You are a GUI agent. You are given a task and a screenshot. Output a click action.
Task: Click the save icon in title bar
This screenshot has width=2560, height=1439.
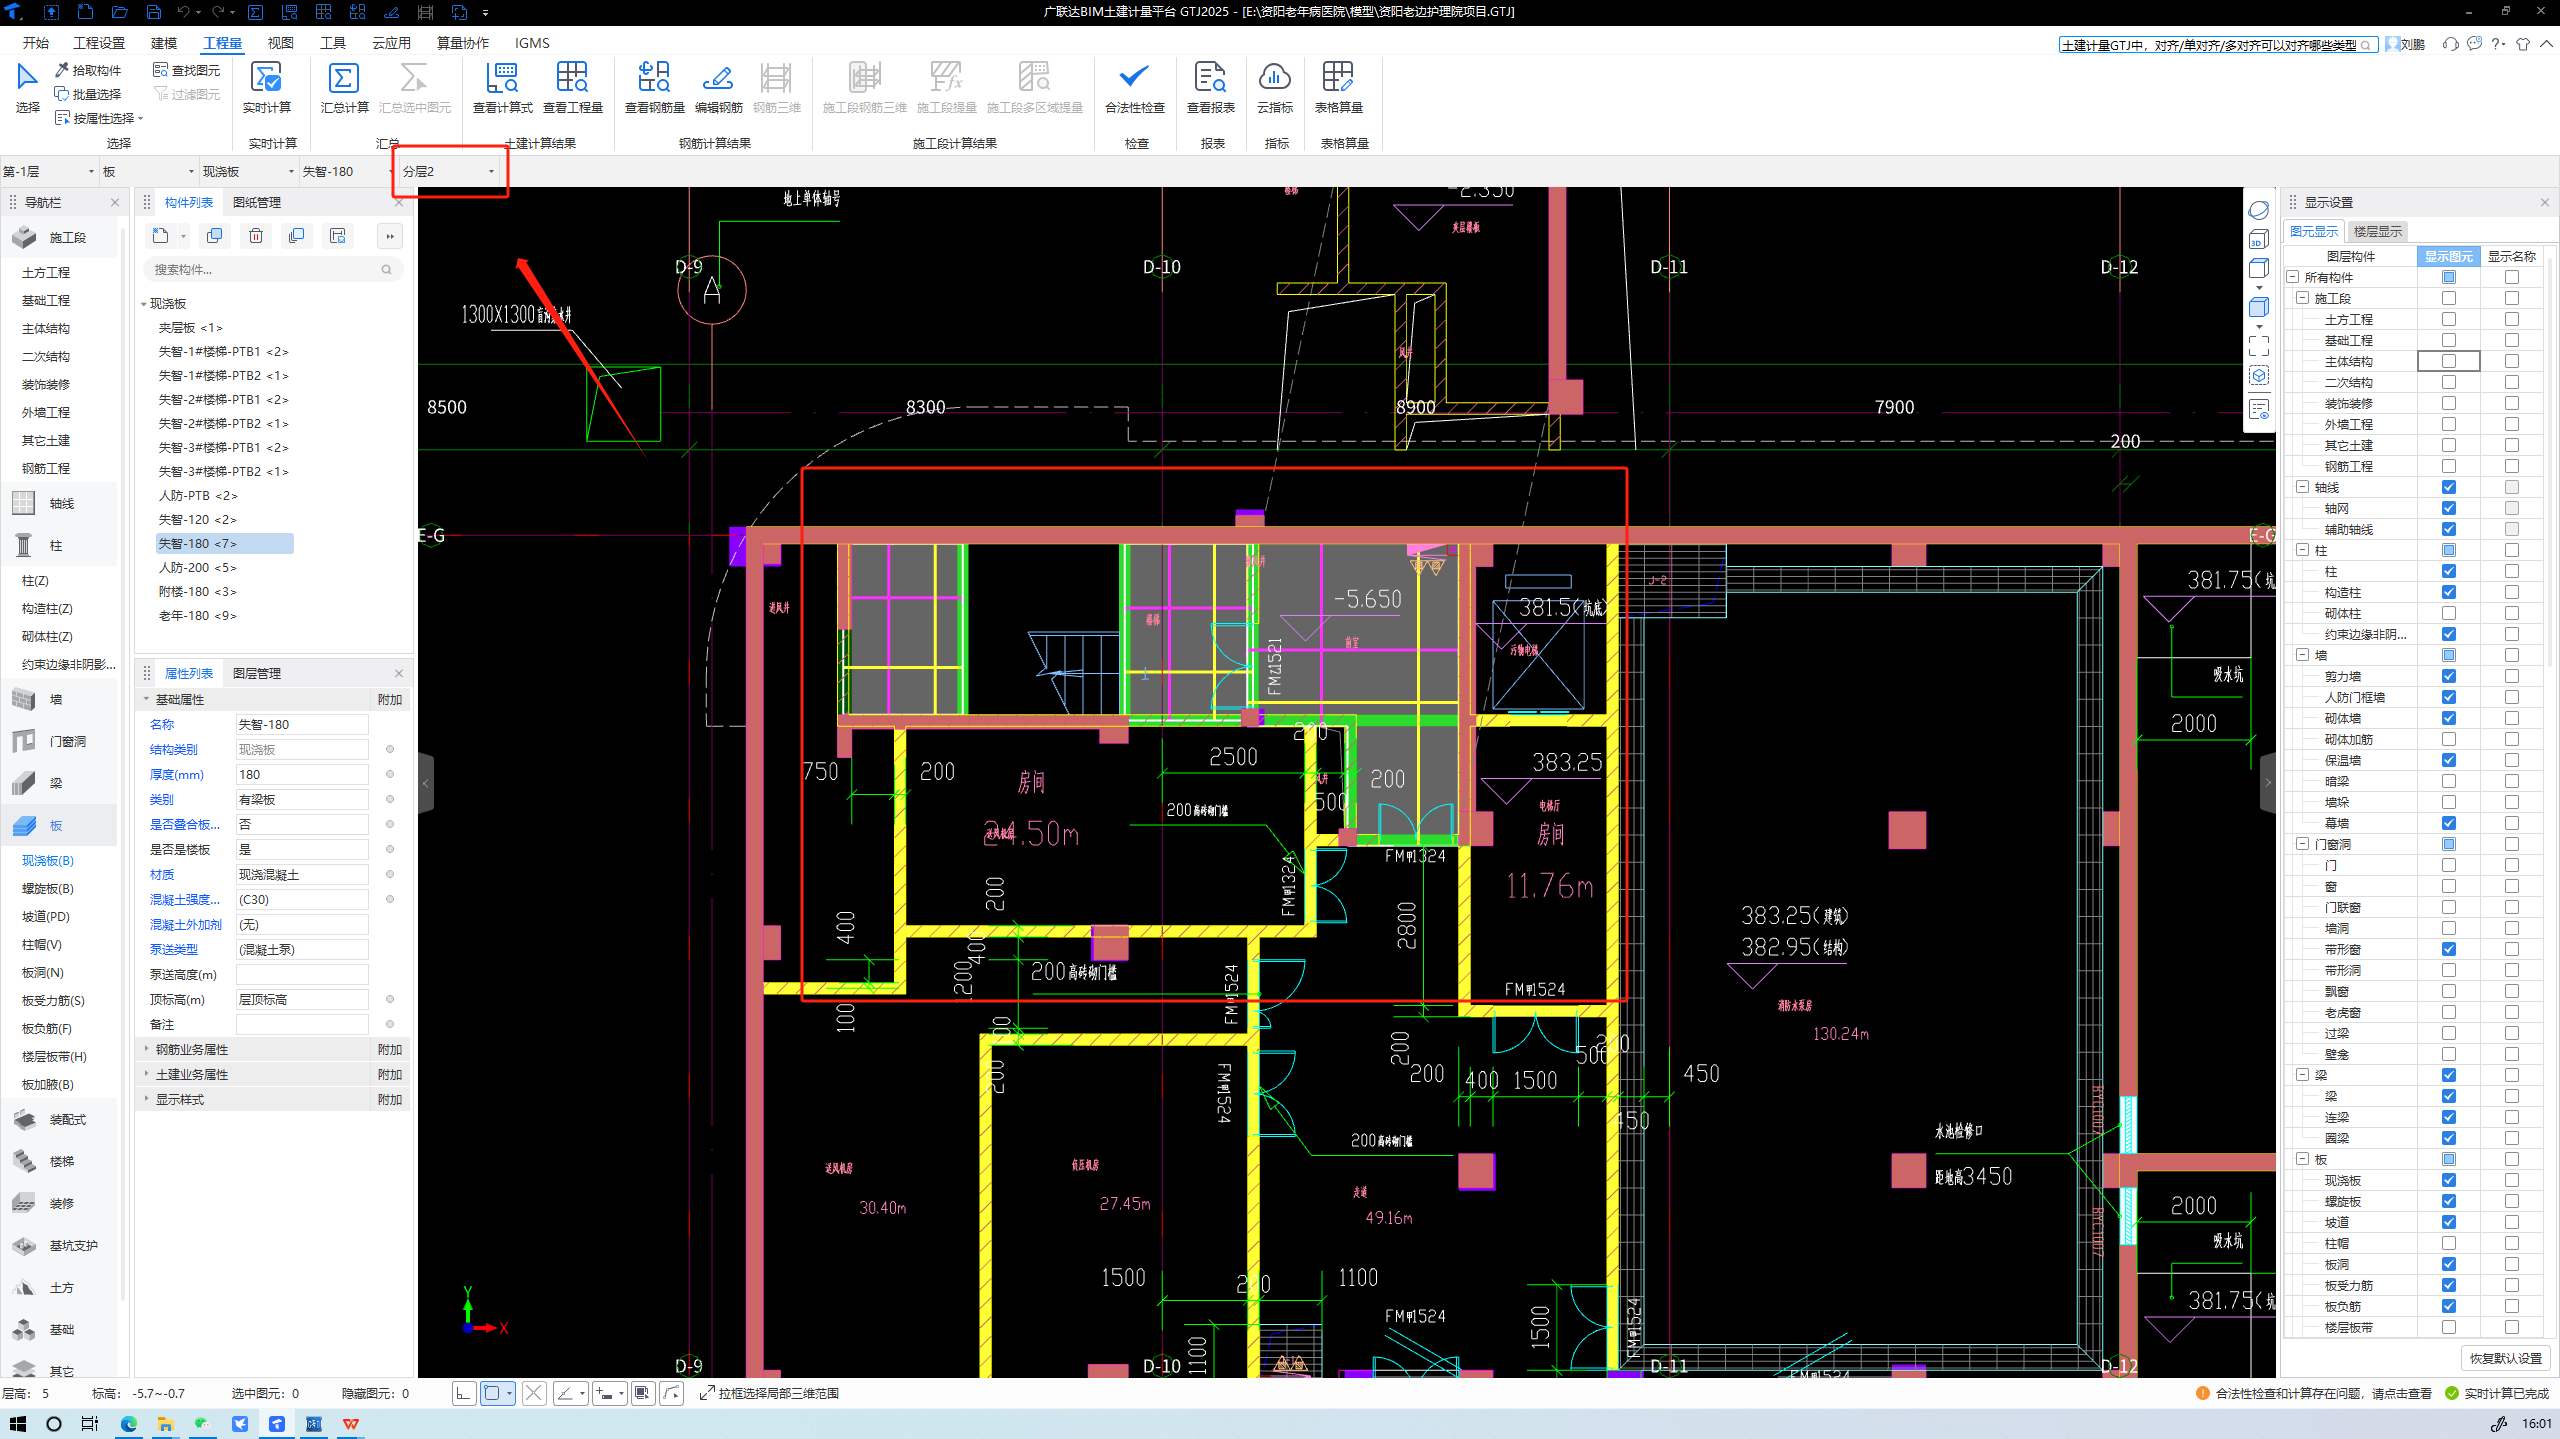coord(153,12)
